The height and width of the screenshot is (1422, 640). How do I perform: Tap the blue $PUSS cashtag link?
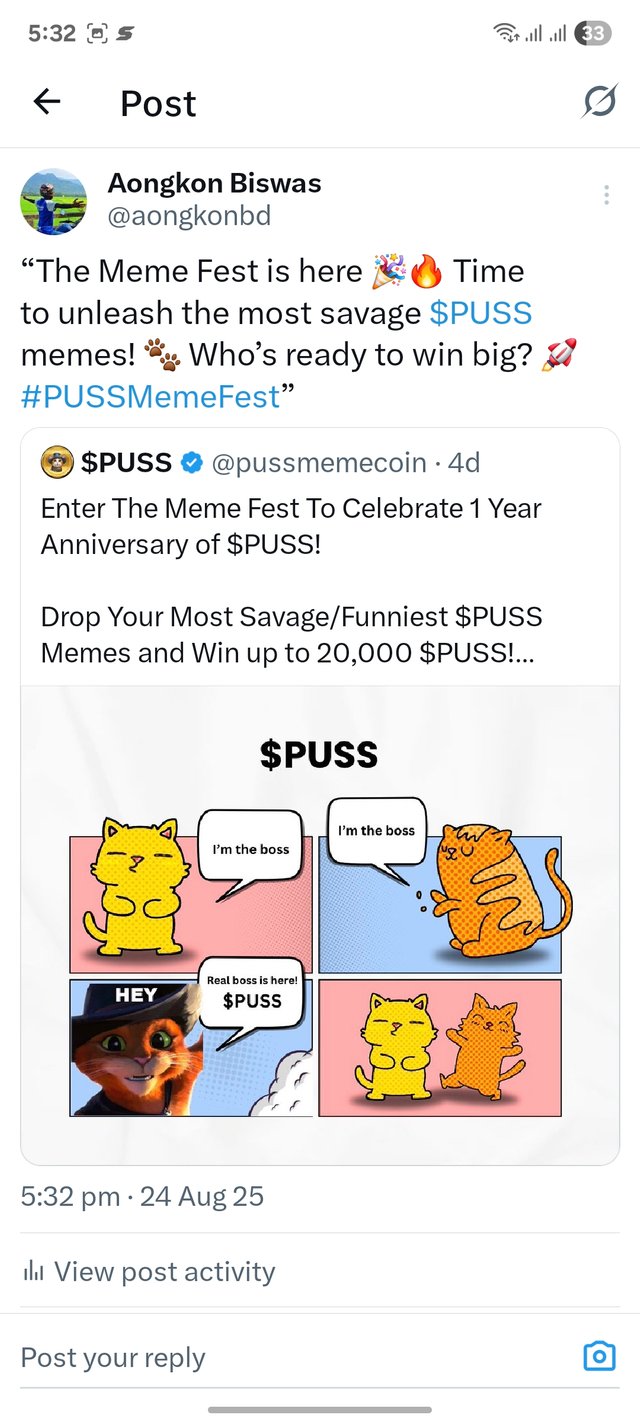(x=480, y=313)
